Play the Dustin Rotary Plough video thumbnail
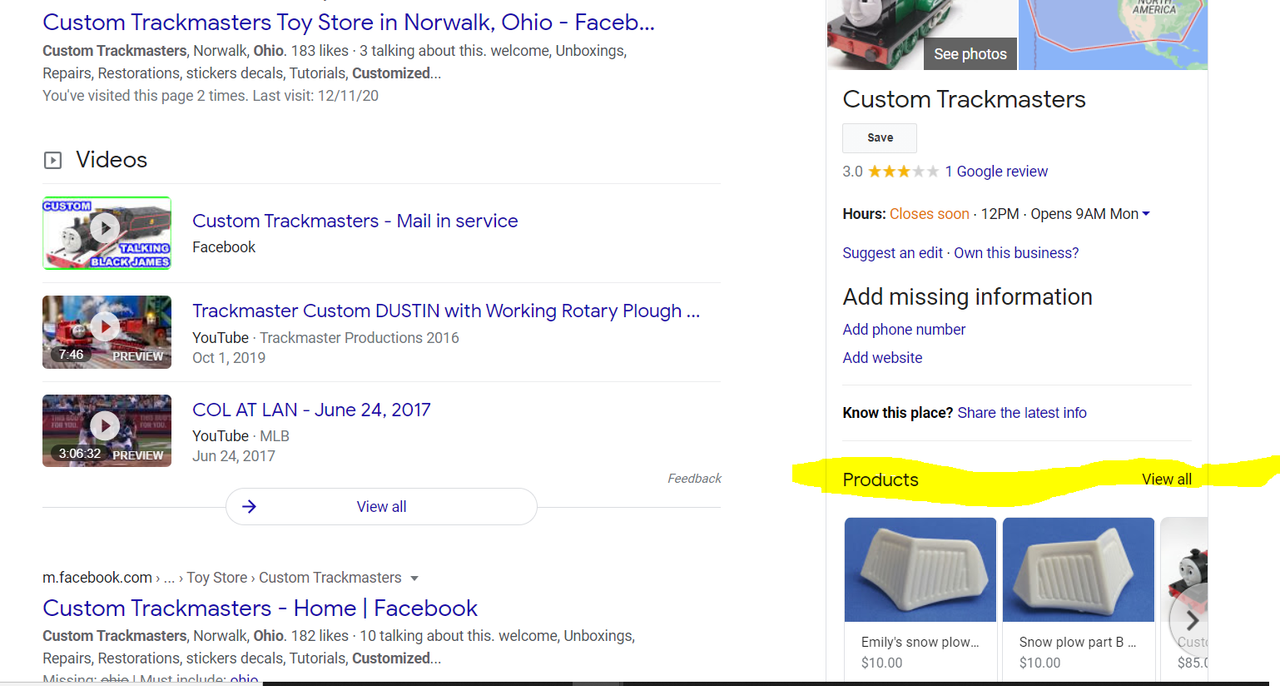 point(106,332)
